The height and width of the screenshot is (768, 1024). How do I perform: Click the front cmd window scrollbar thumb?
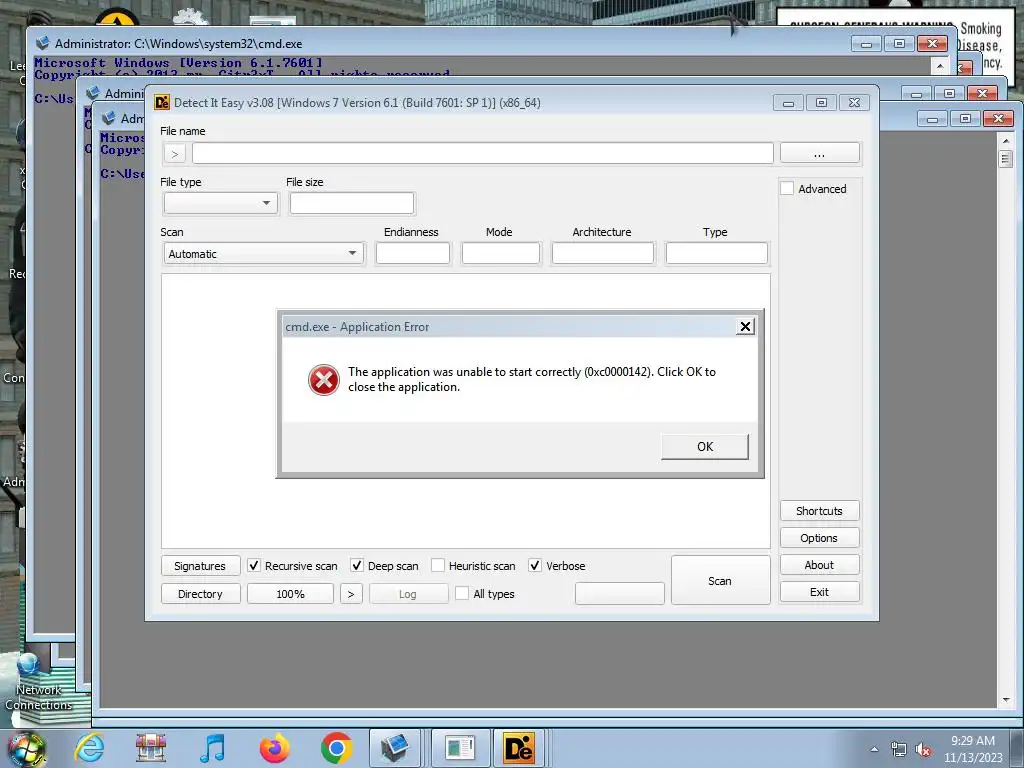(x=1006, y=159)
